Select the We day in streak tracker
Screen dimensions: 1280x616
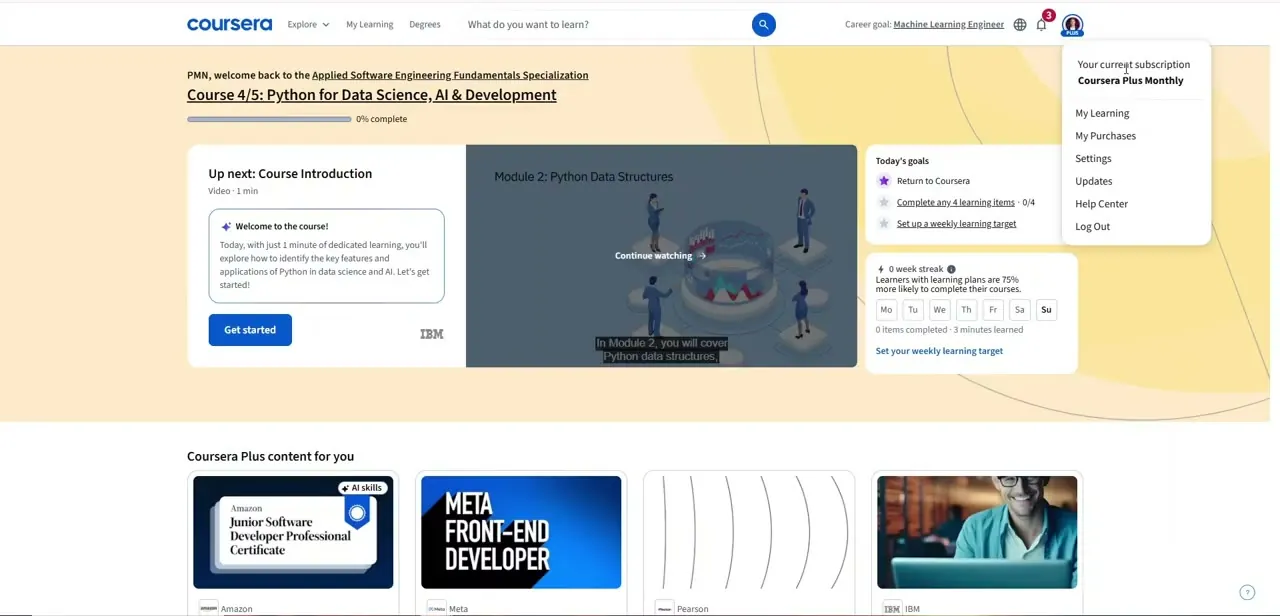(939, 310)
